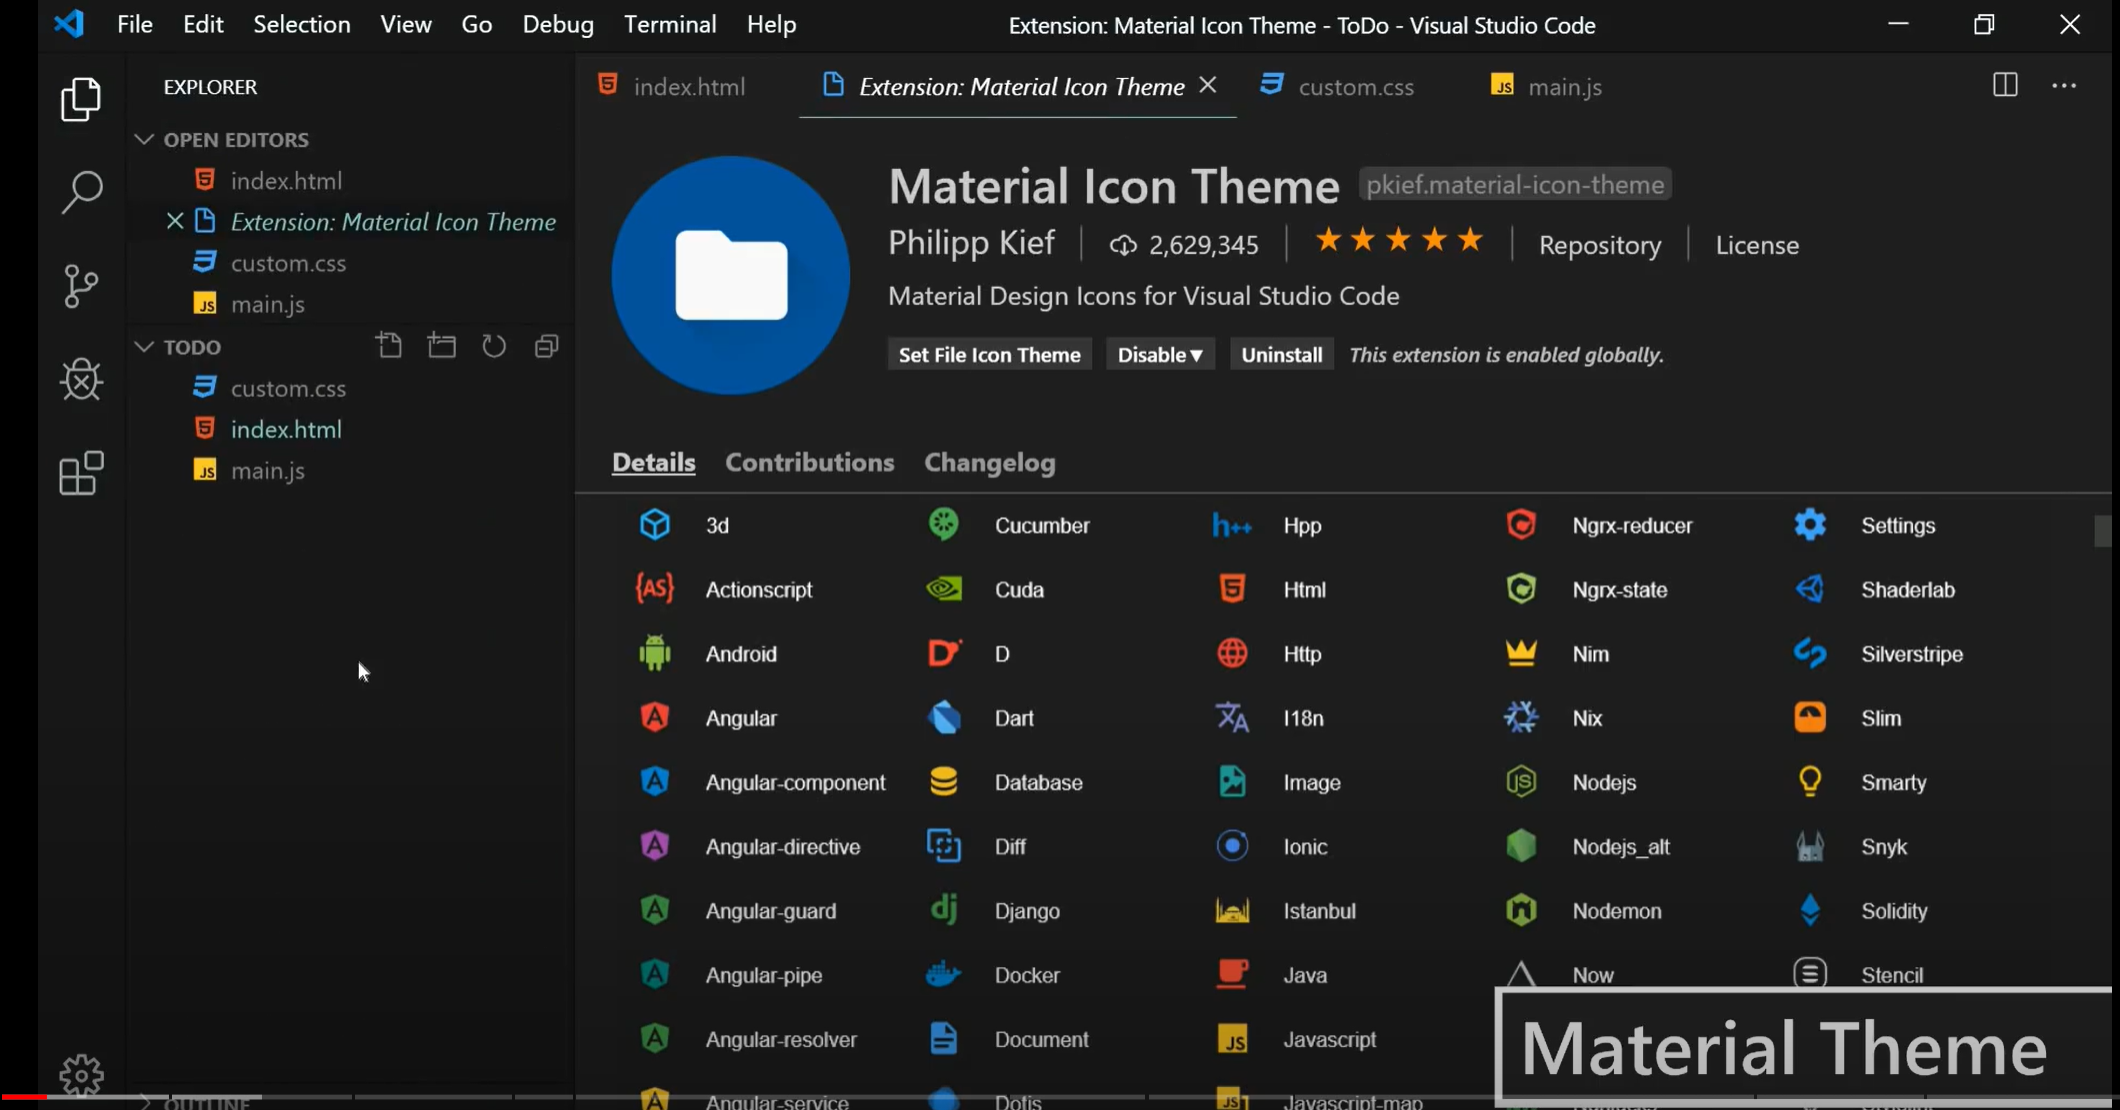Collapse all folders in explorer
This screenshot has width=2120, height=1110.
[546, 346]
